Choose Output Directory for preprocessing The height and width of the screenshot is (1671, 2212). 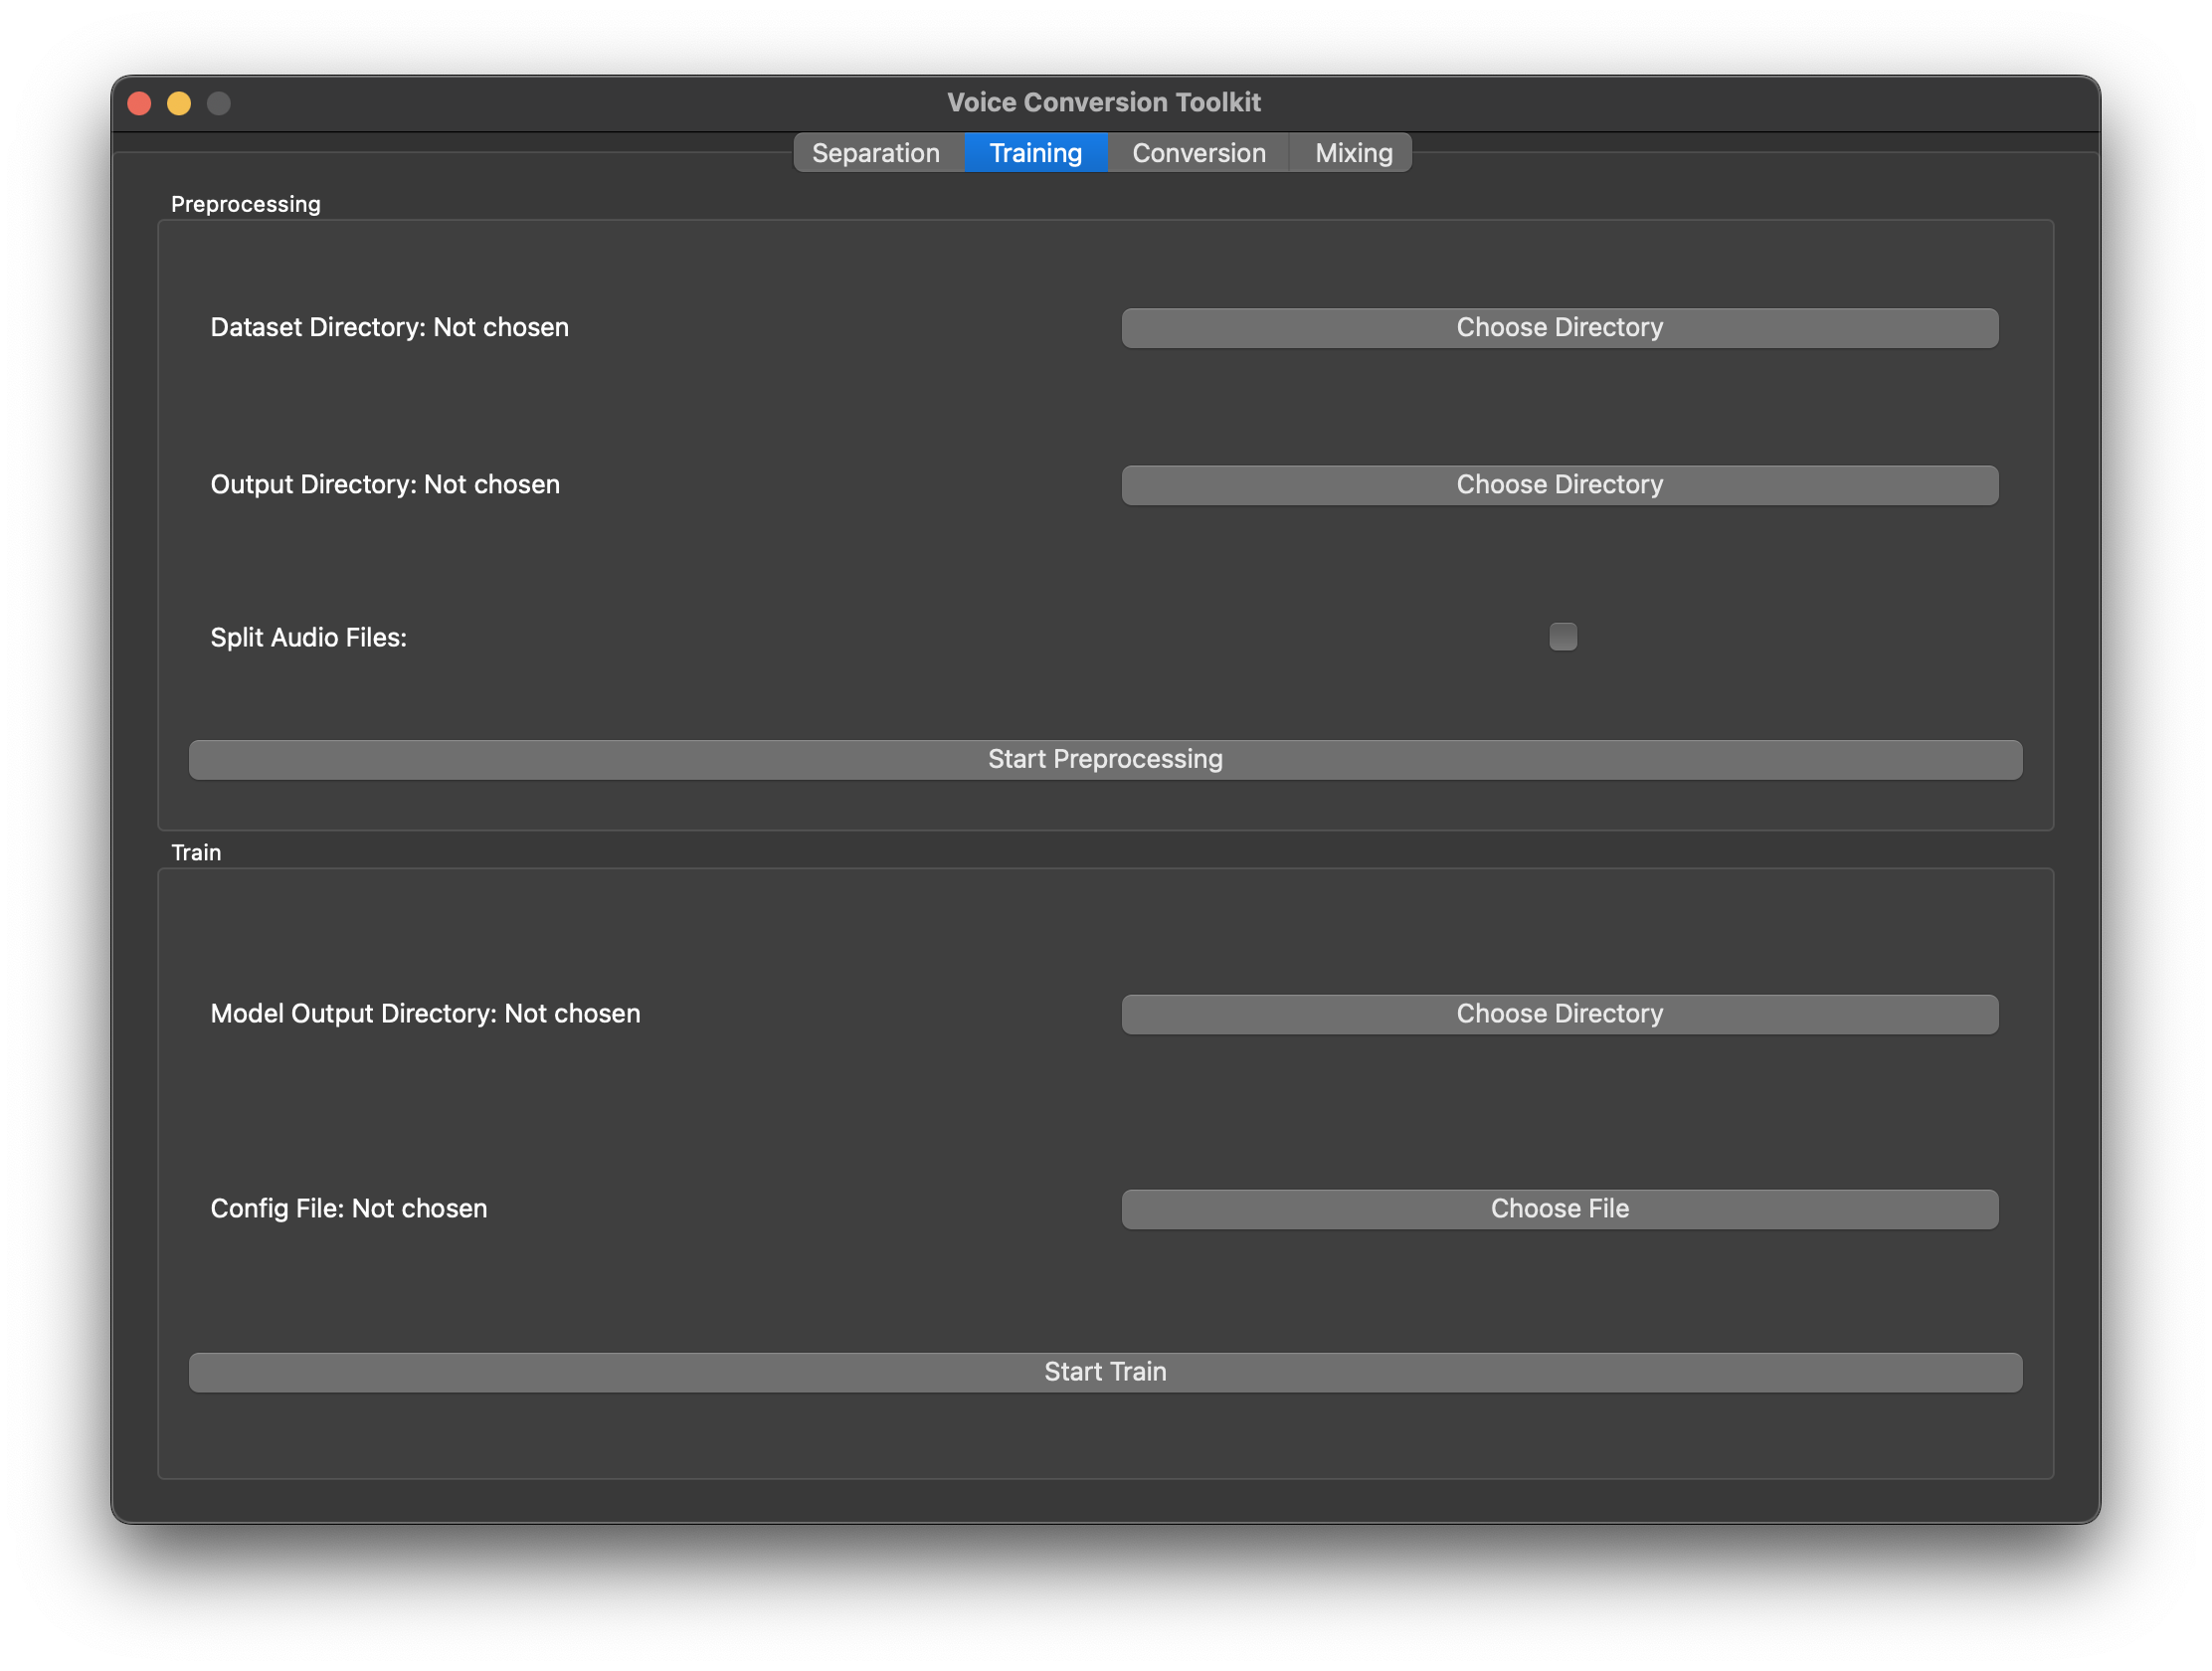[1561, 482]
